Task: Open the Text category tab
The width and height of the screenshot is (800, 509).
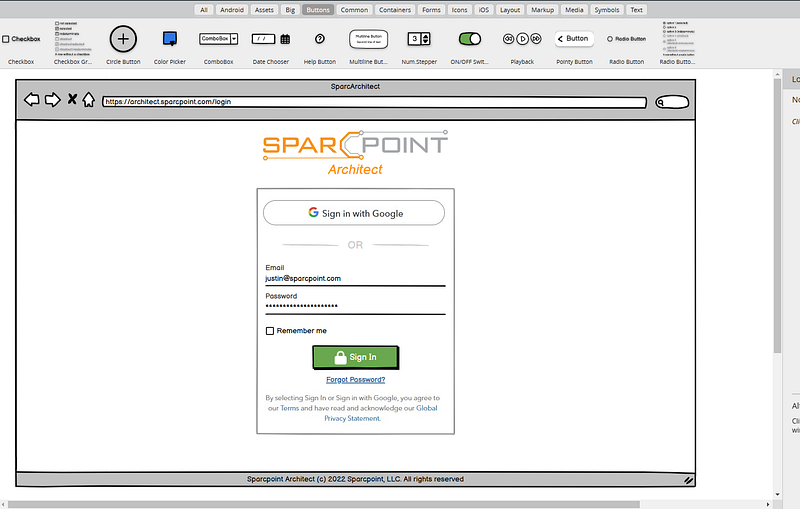Action: pyautogui.click(x=636, y=10)
